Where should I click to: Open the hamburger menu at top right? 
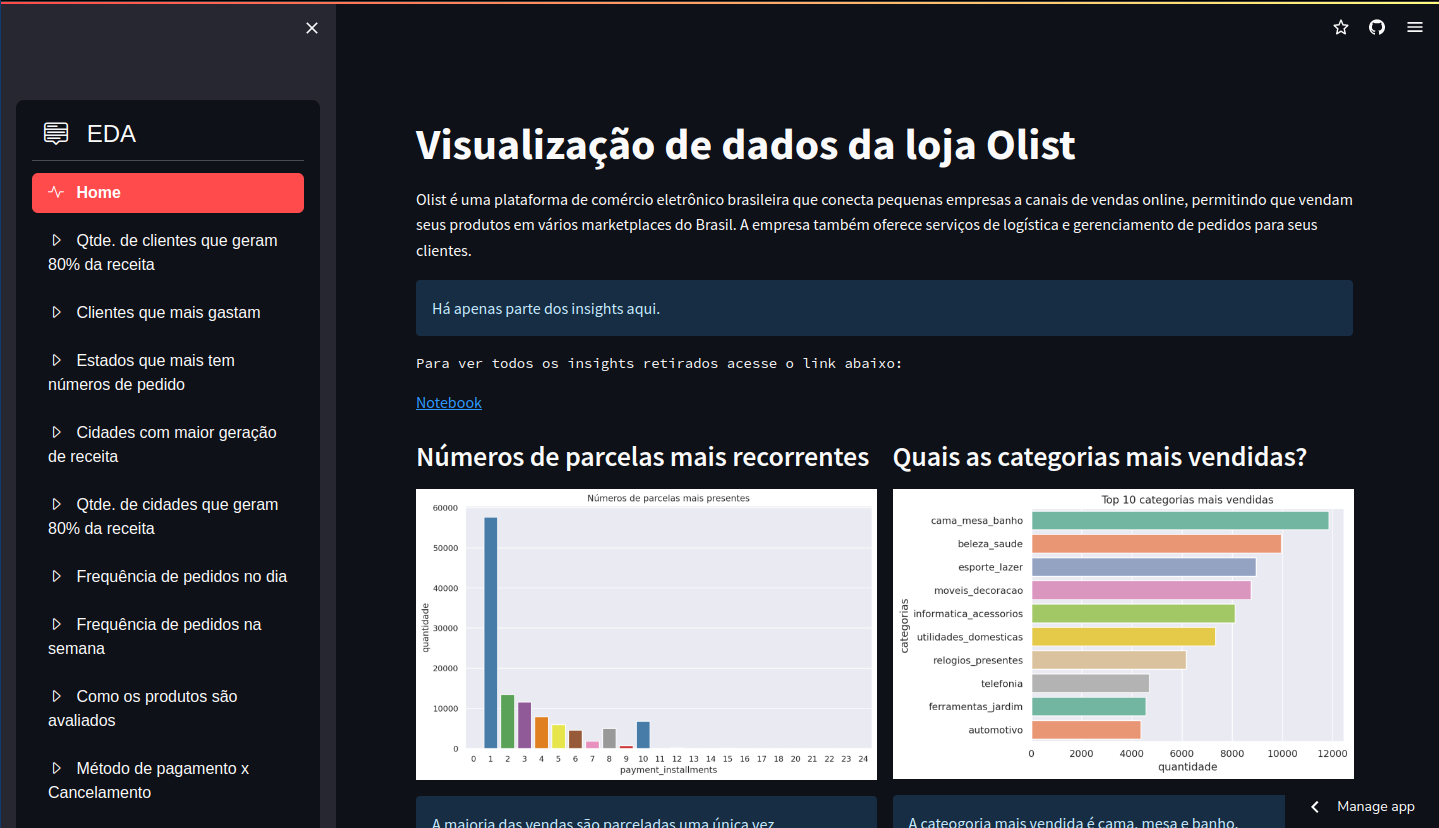click(1415, 27)
